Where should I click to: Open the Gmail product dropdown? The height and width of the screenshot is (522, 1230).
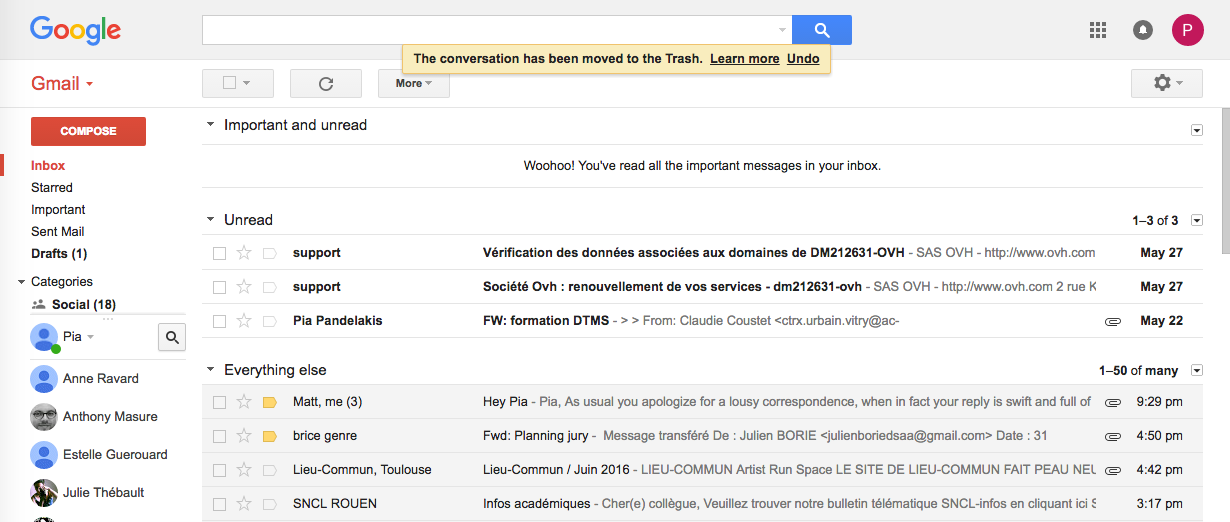click(62, 83)
